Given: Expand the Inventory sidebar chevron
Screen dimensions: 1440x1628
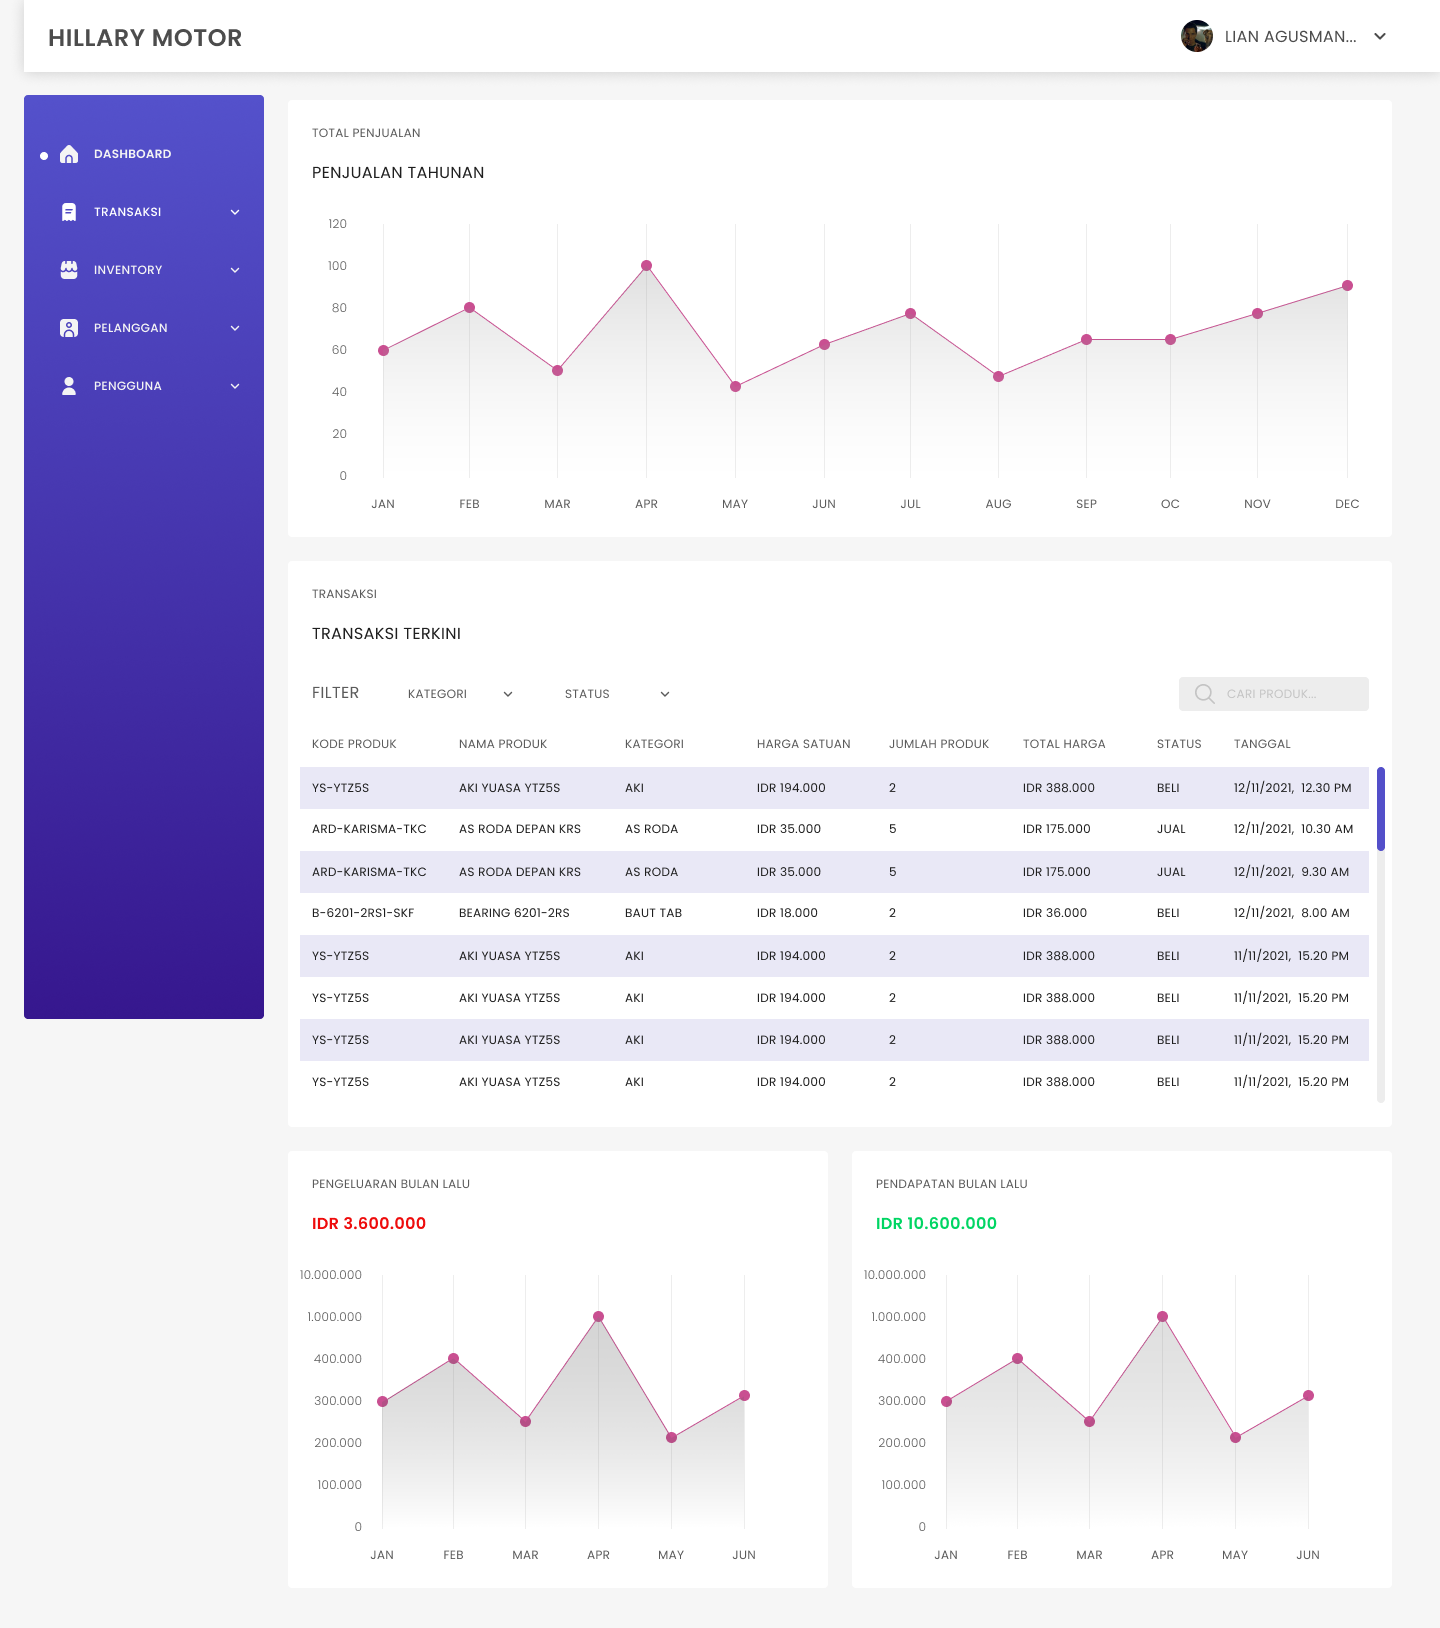Looking at the screenshot, I should pyautogui.click(x=235, y=270).
